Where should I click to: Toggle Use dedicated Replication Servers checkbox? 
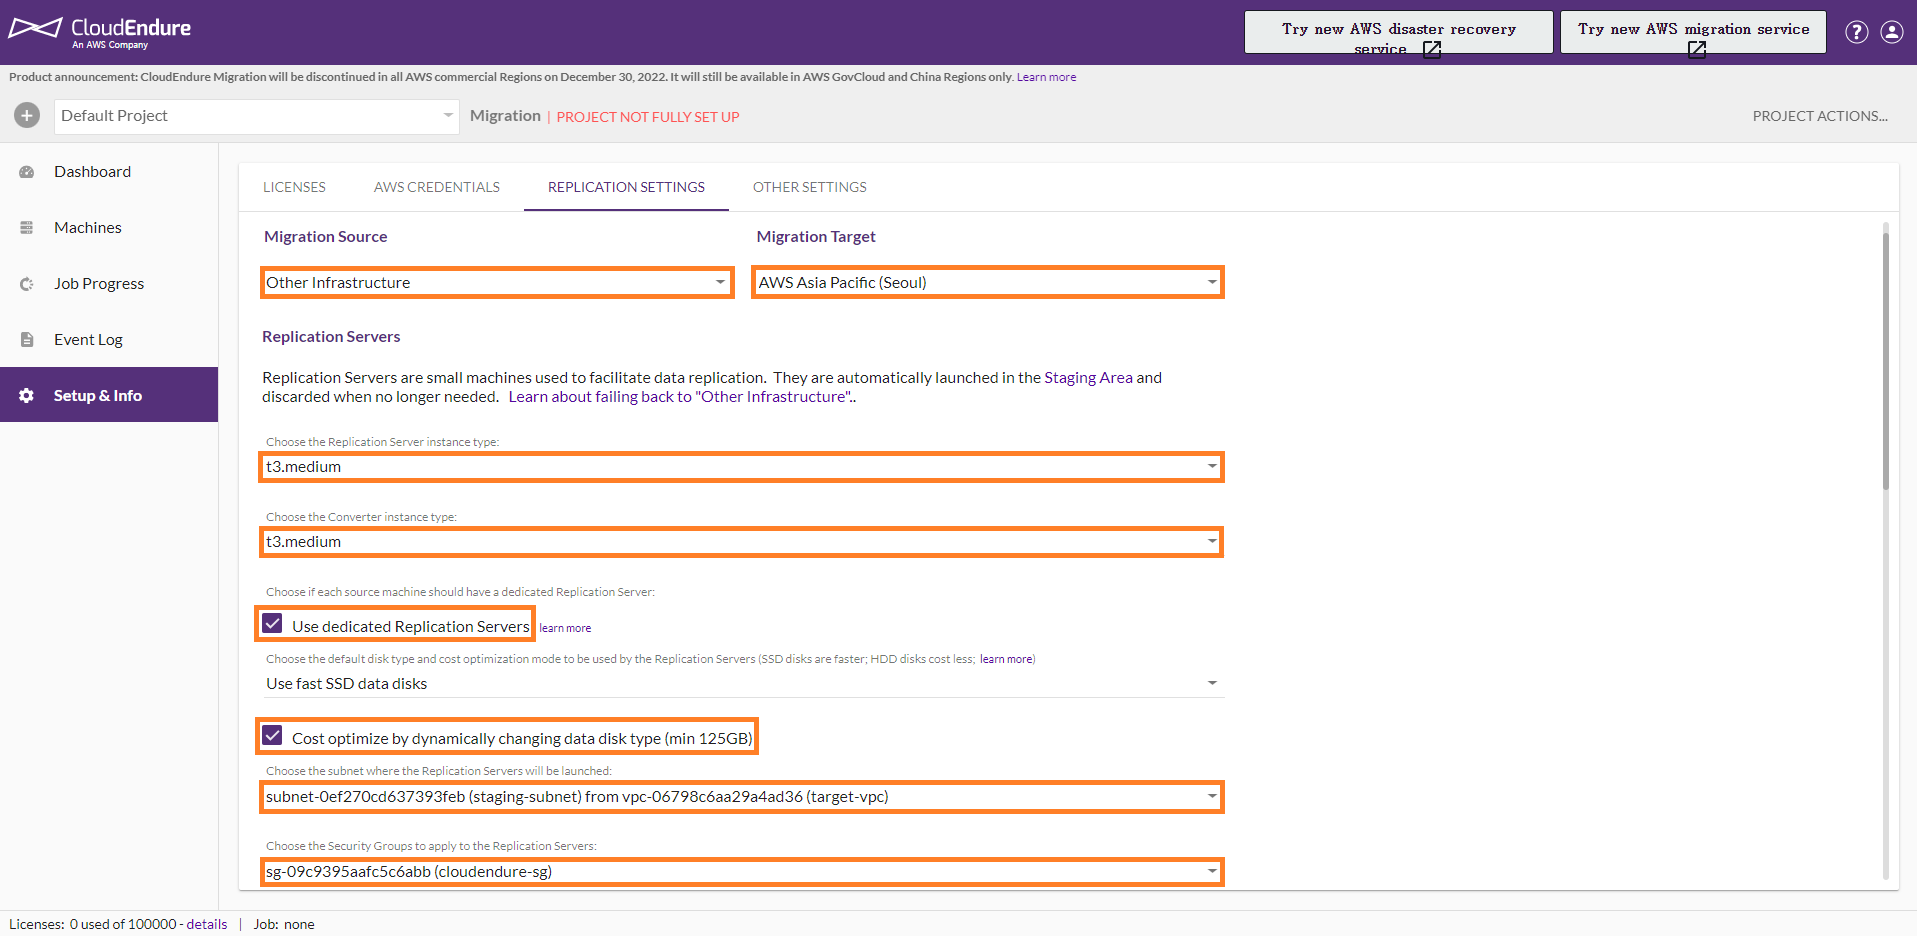click(x=272, y=624)
